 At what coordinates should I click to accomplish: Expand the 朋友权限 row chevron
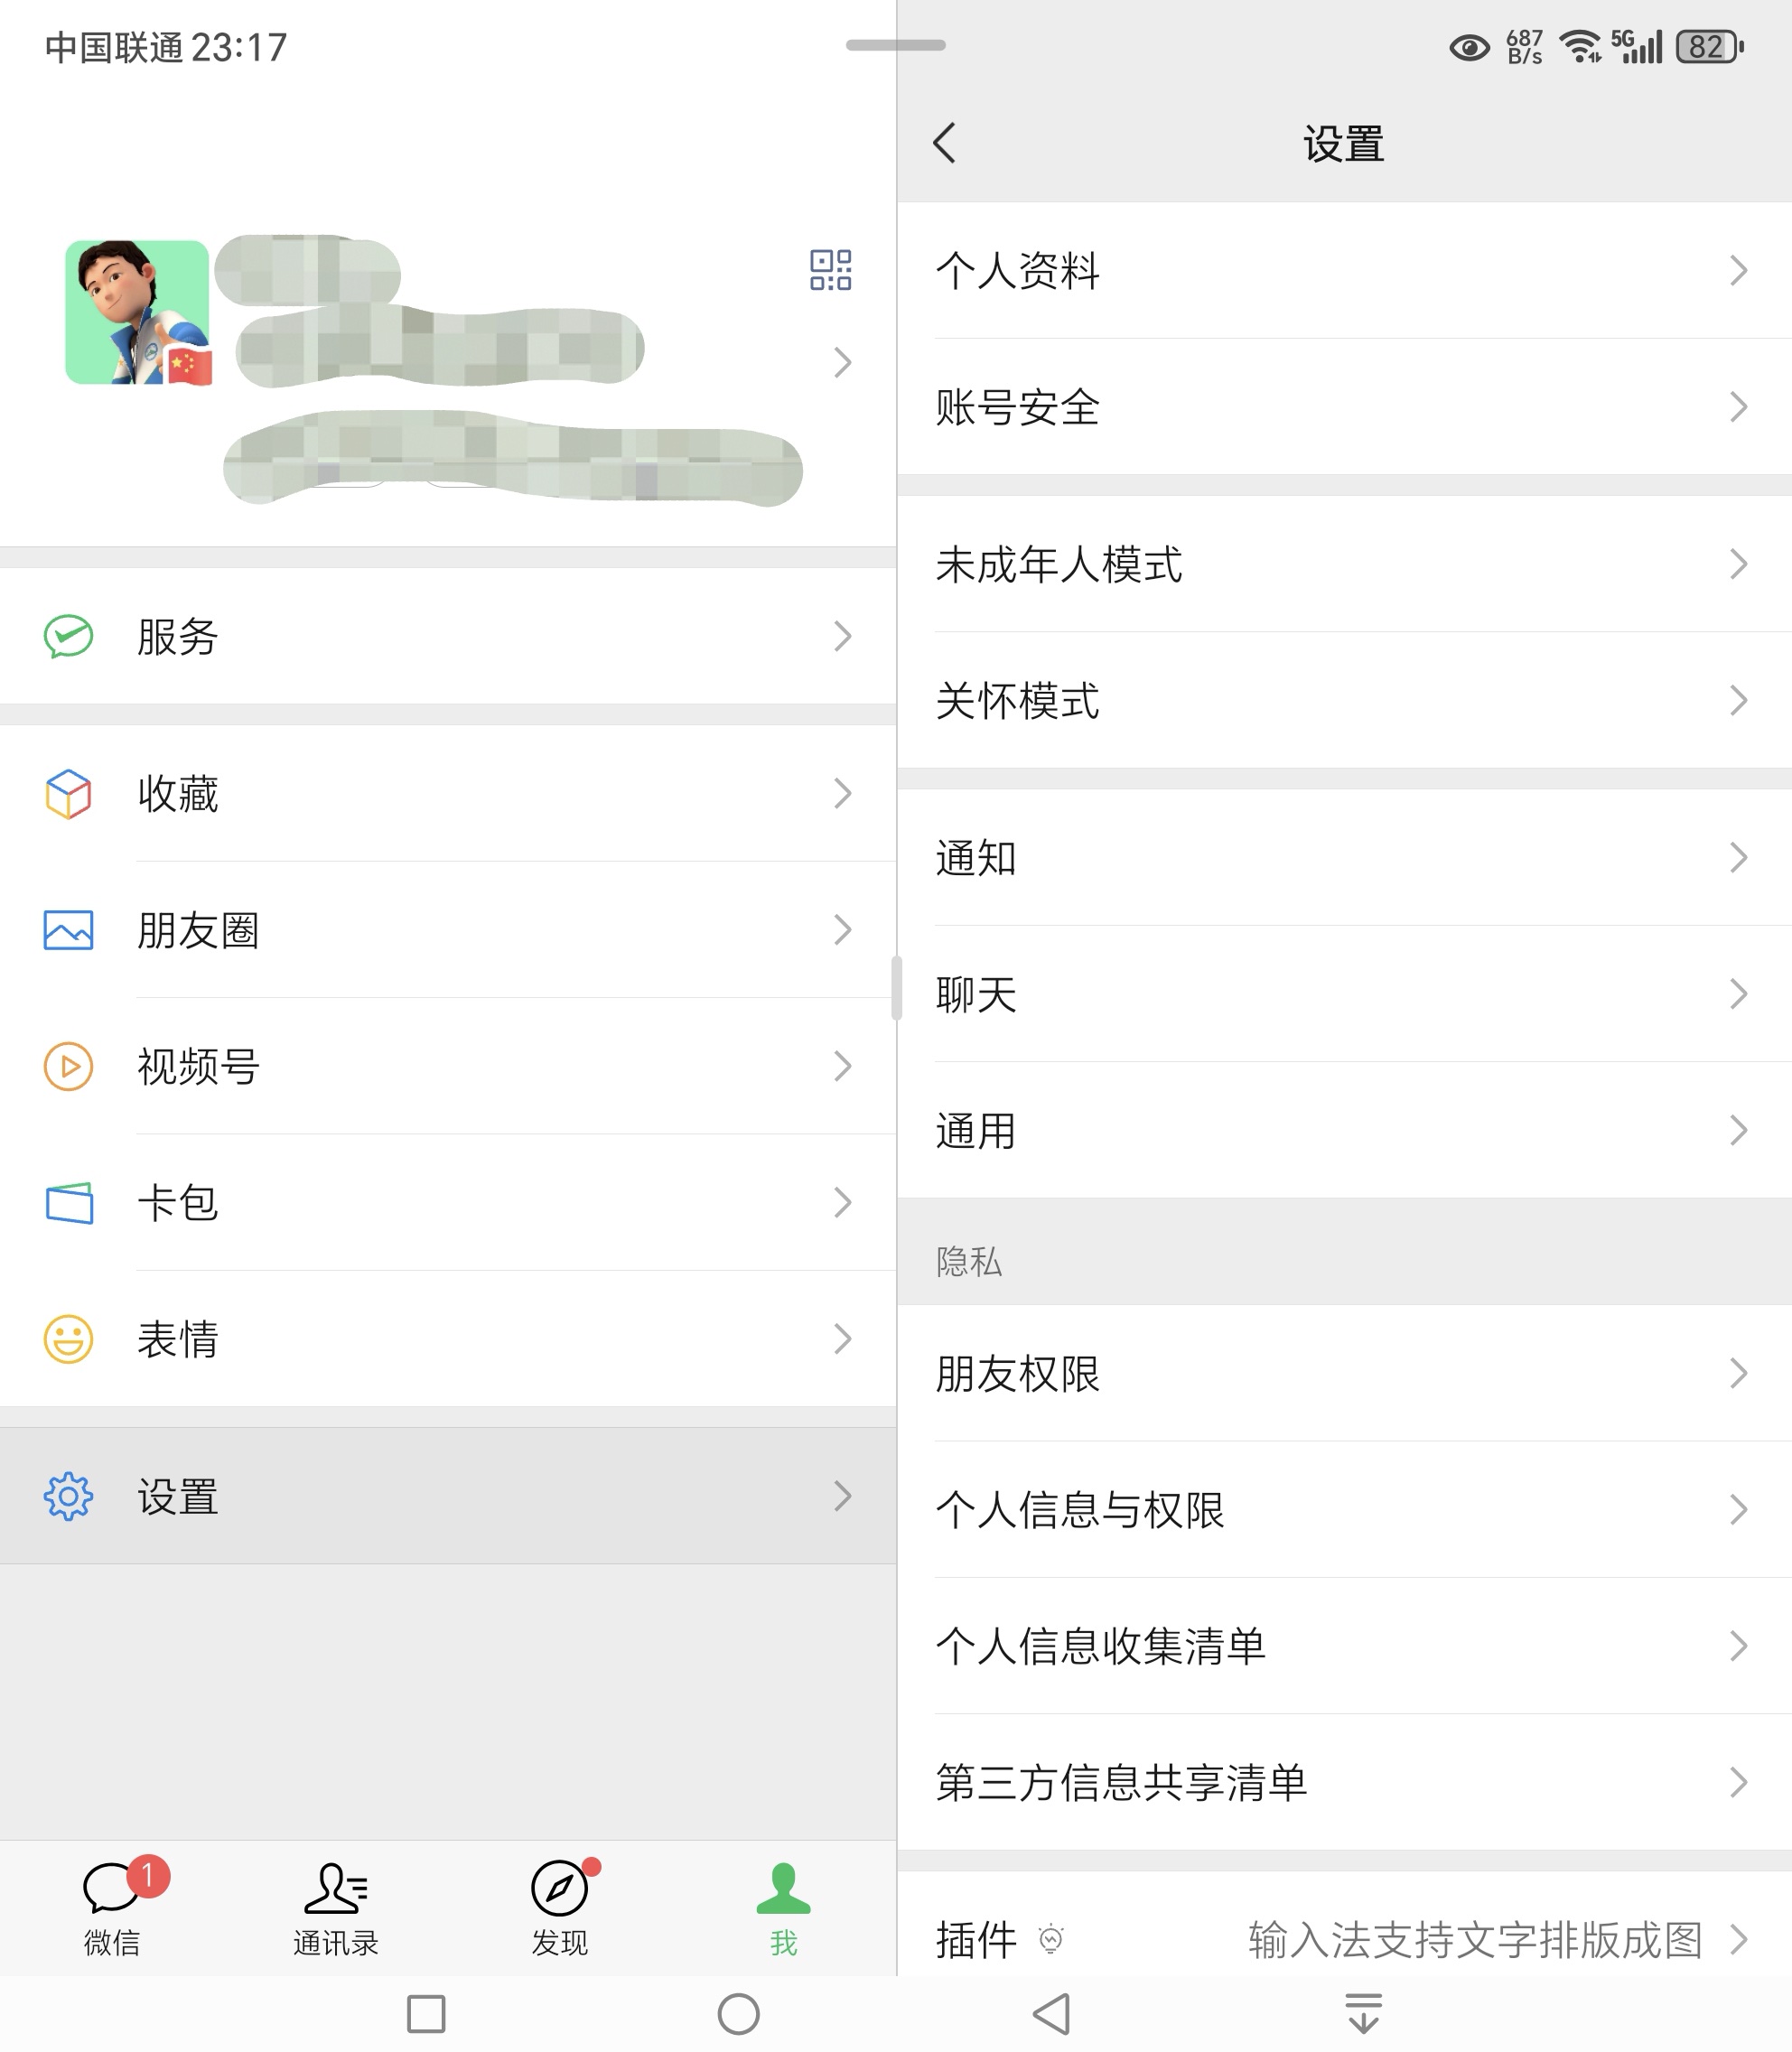1738,1373
